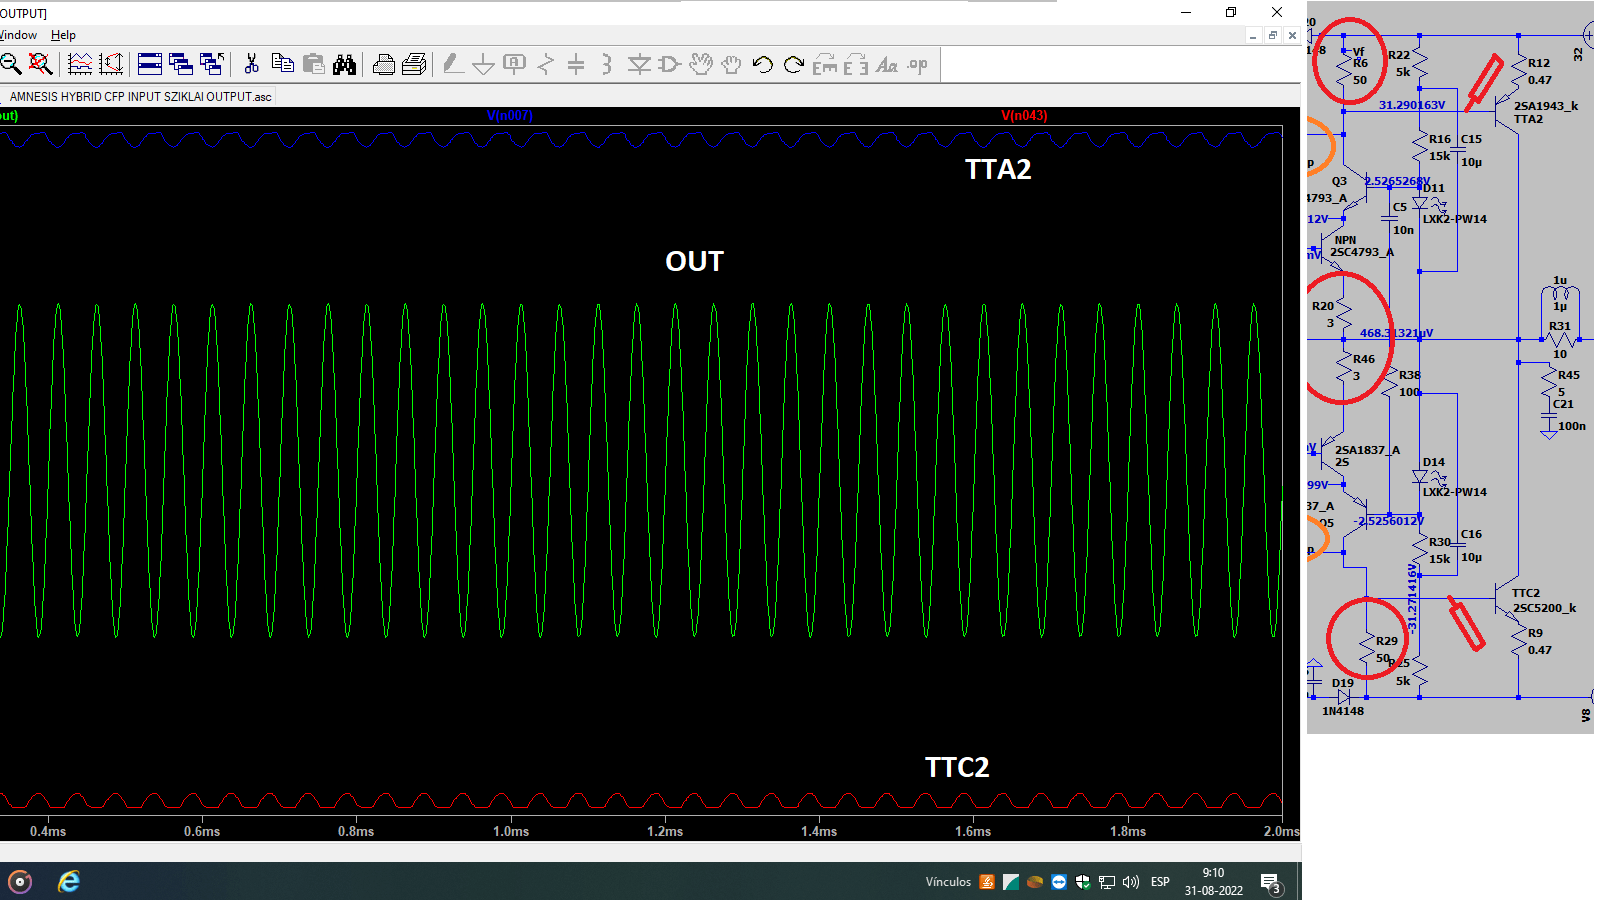
Task: Click the Paste clipboard icon
Action: click(314, 65)
